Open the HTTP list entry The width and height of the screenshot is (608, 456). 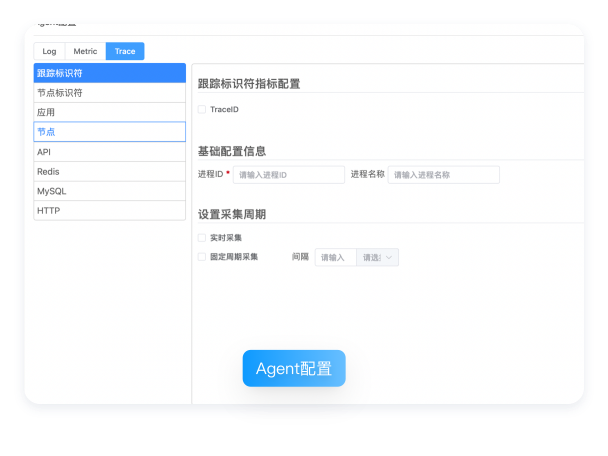(x=109, y=211)
